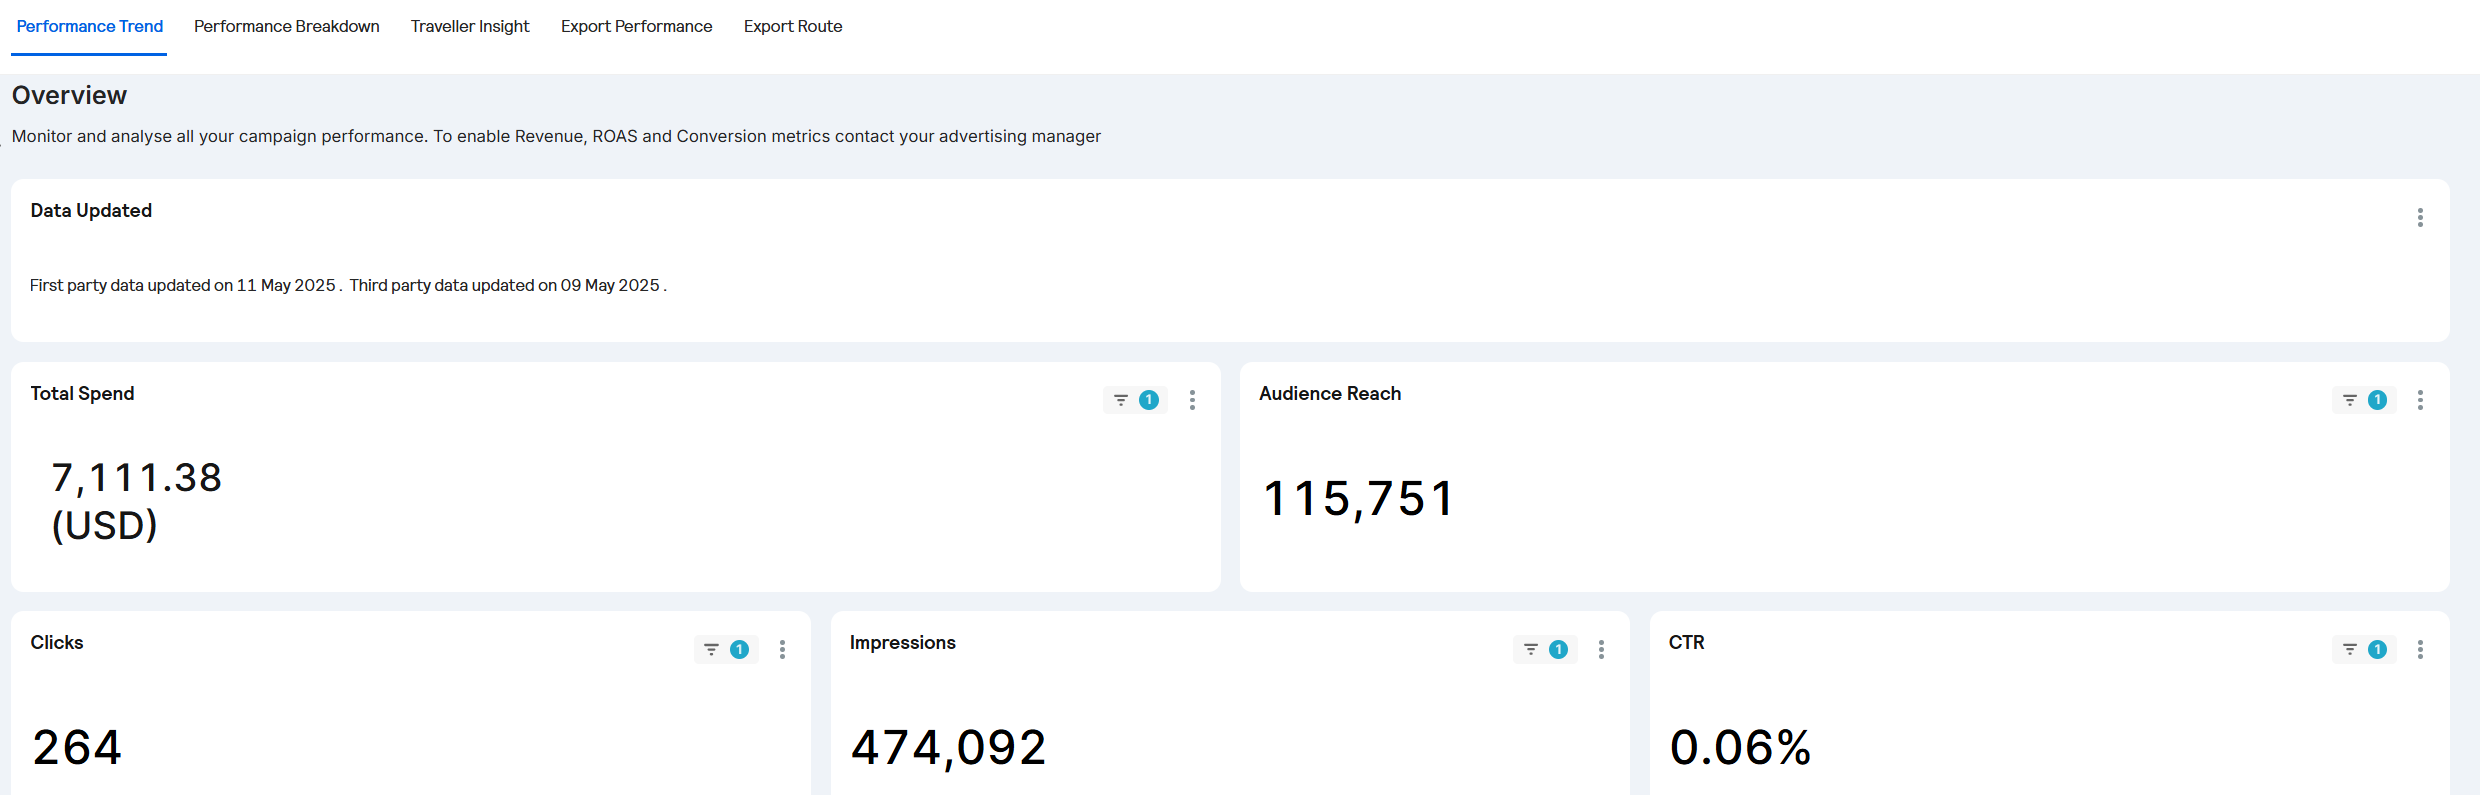
Task: Click the 0.06% CTR value
Action: (x=1740, y=747)
